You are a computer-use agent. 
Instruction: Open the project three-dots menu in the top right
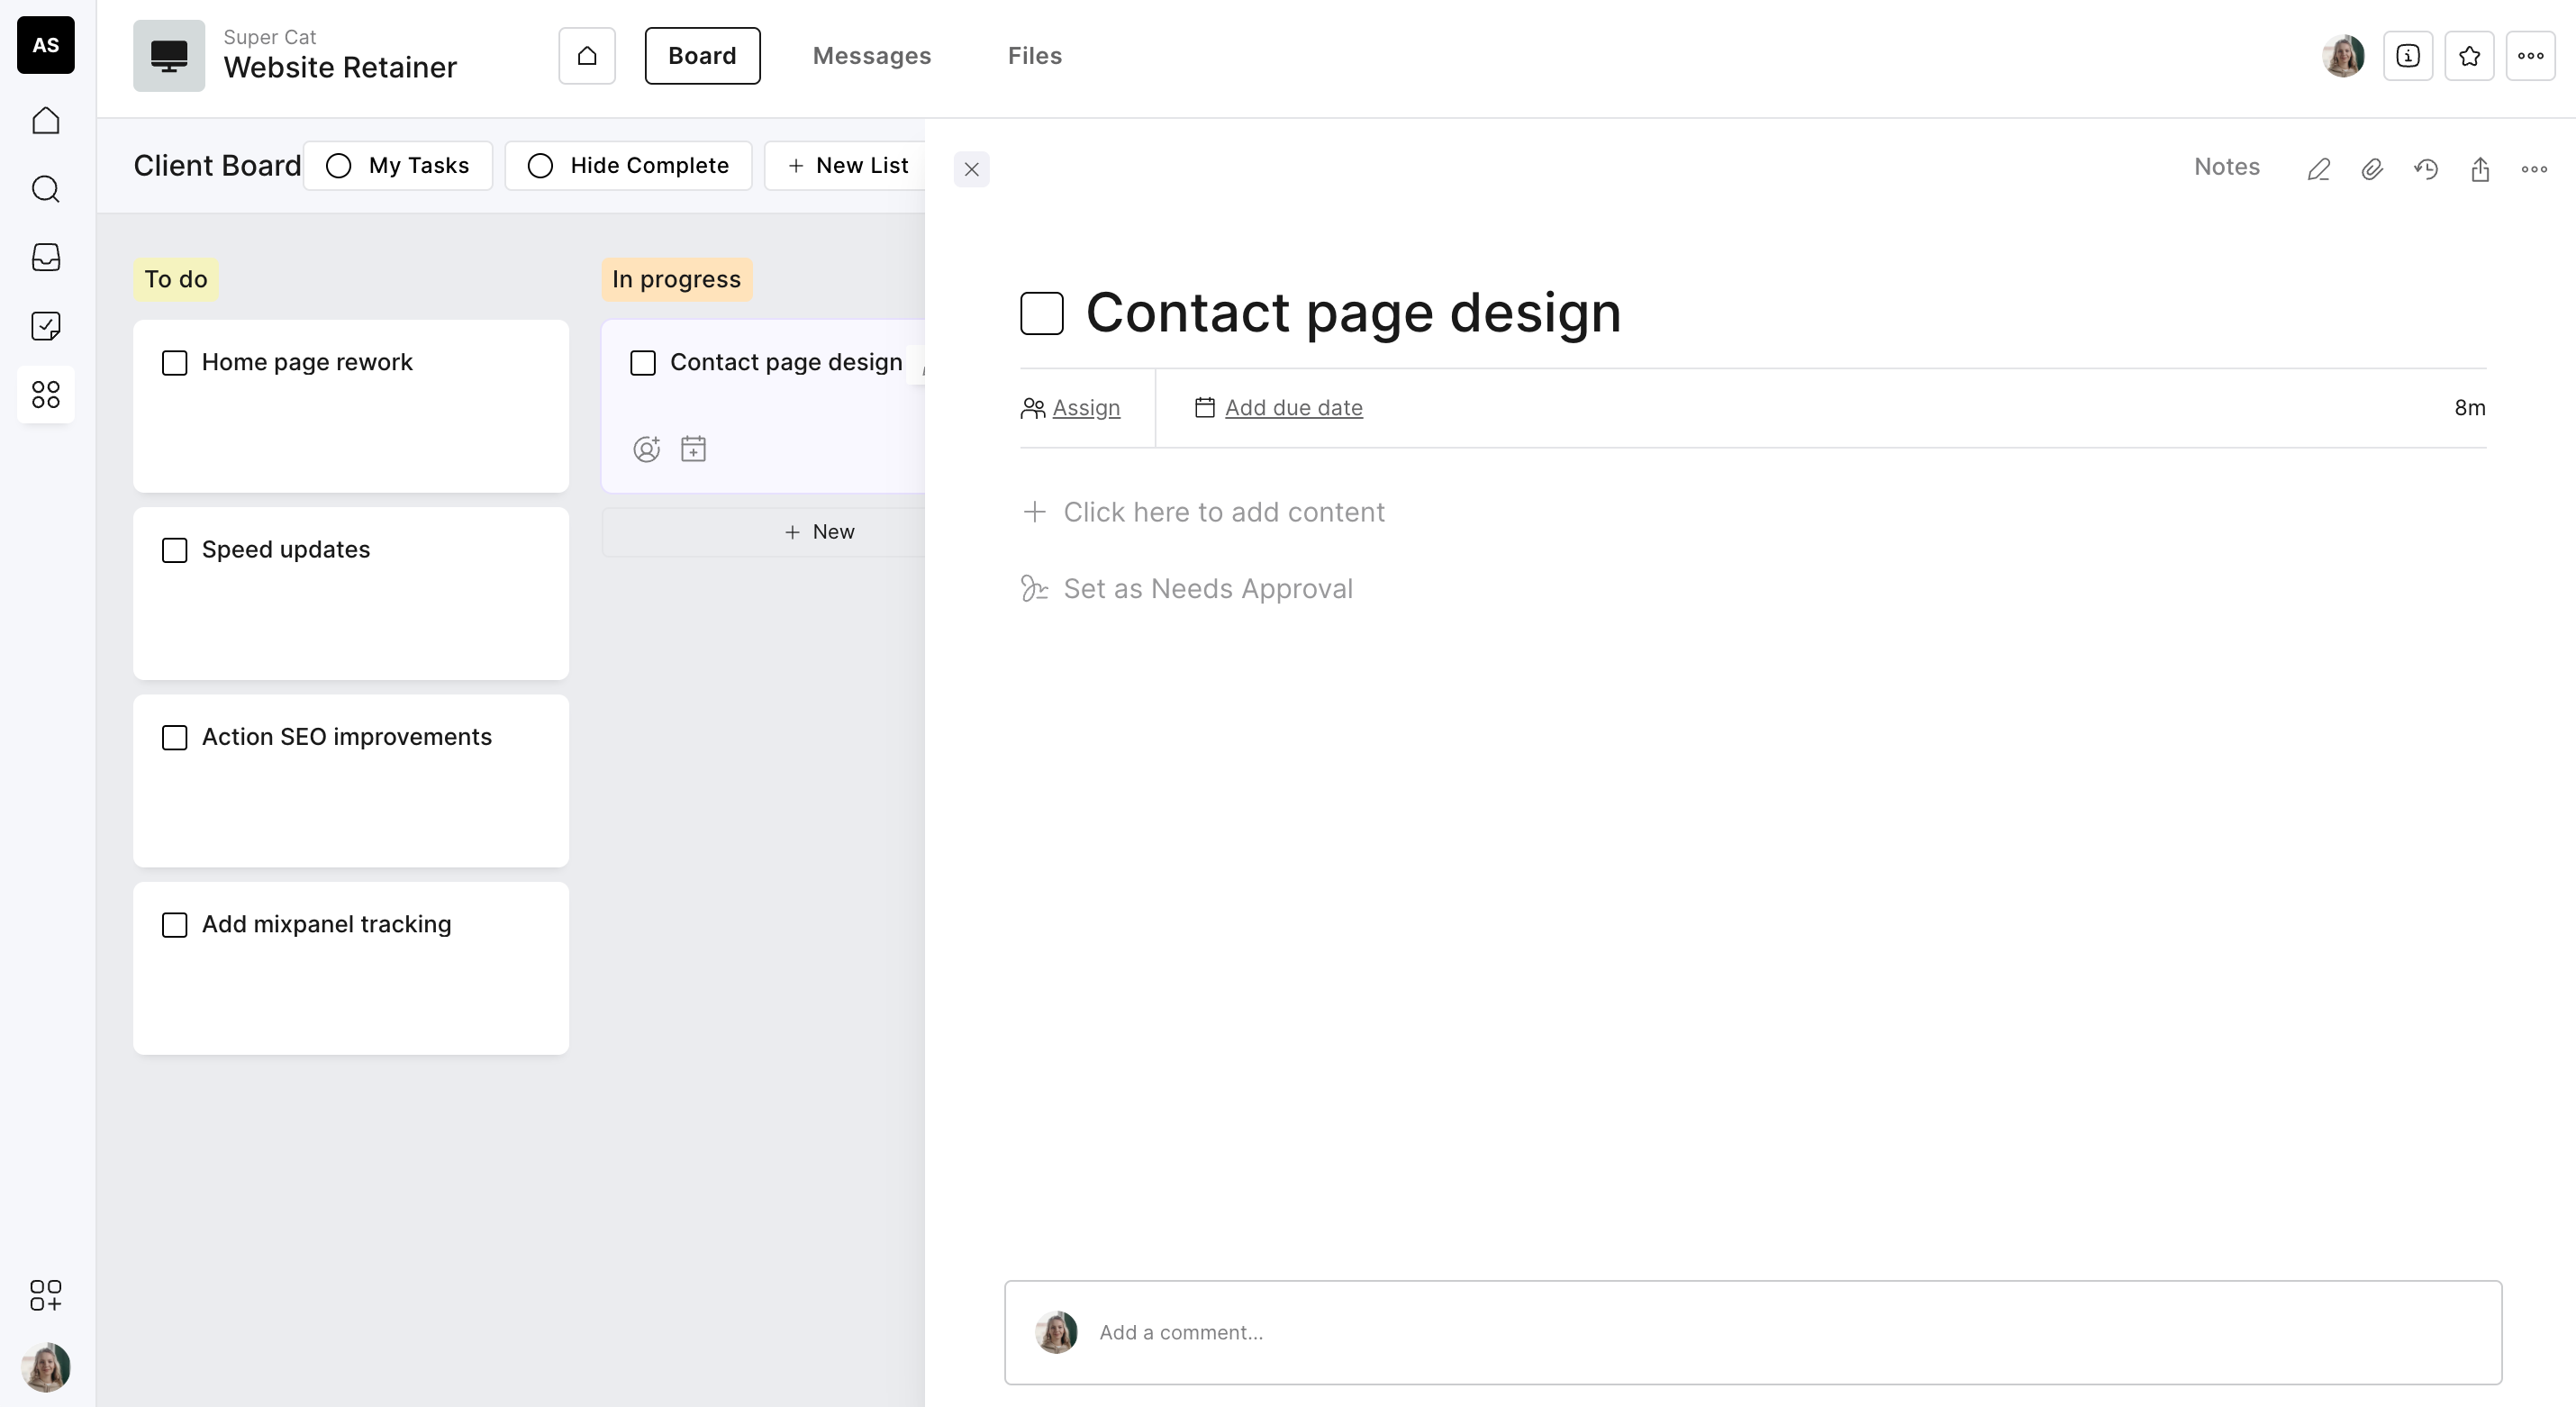2530,56
